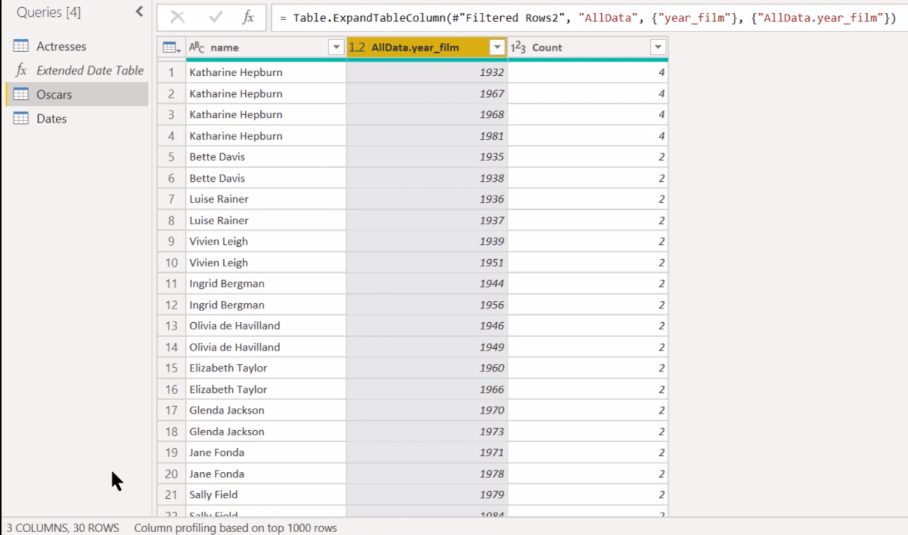
Task: Select the name column header
Action: coord(266,47)
